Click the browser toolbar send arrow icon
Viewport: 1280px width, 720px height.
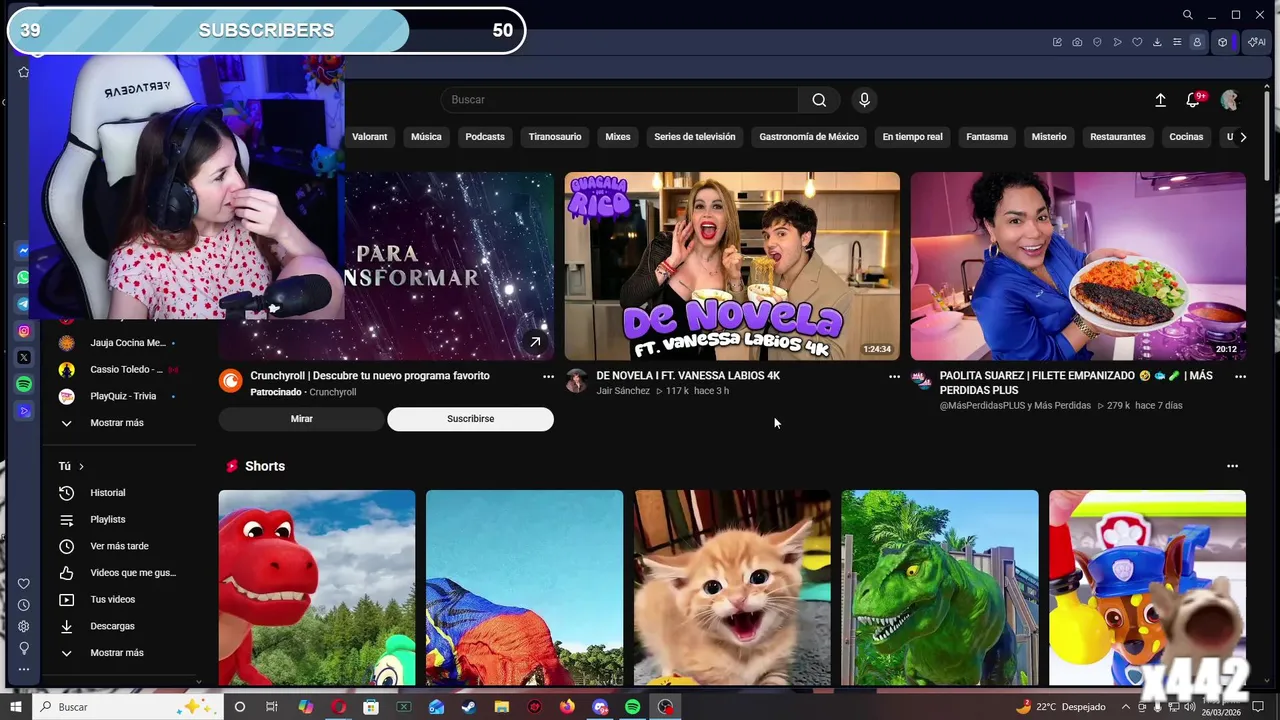click(x=1117, y=42)
